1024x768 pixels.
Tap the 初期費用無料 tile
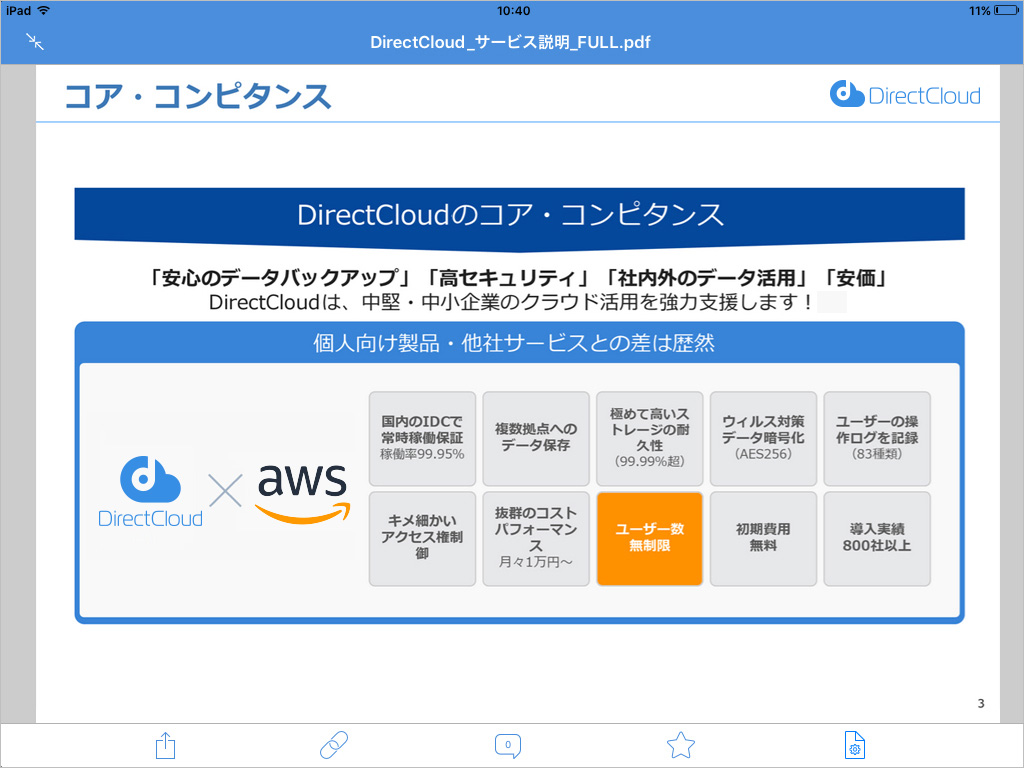[x=763, y=538]
